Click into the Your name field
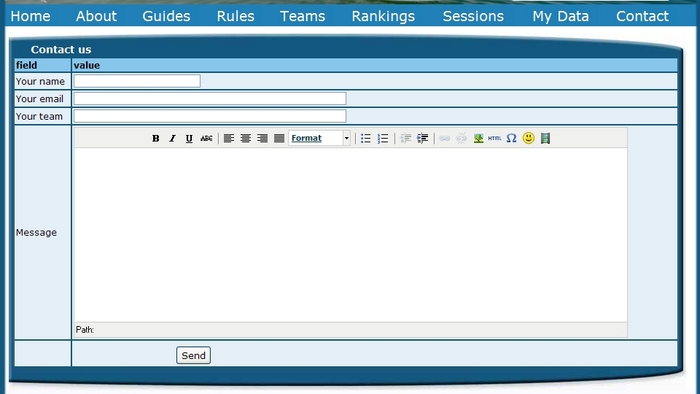This screenshot has width=700, height=394. 137,81
